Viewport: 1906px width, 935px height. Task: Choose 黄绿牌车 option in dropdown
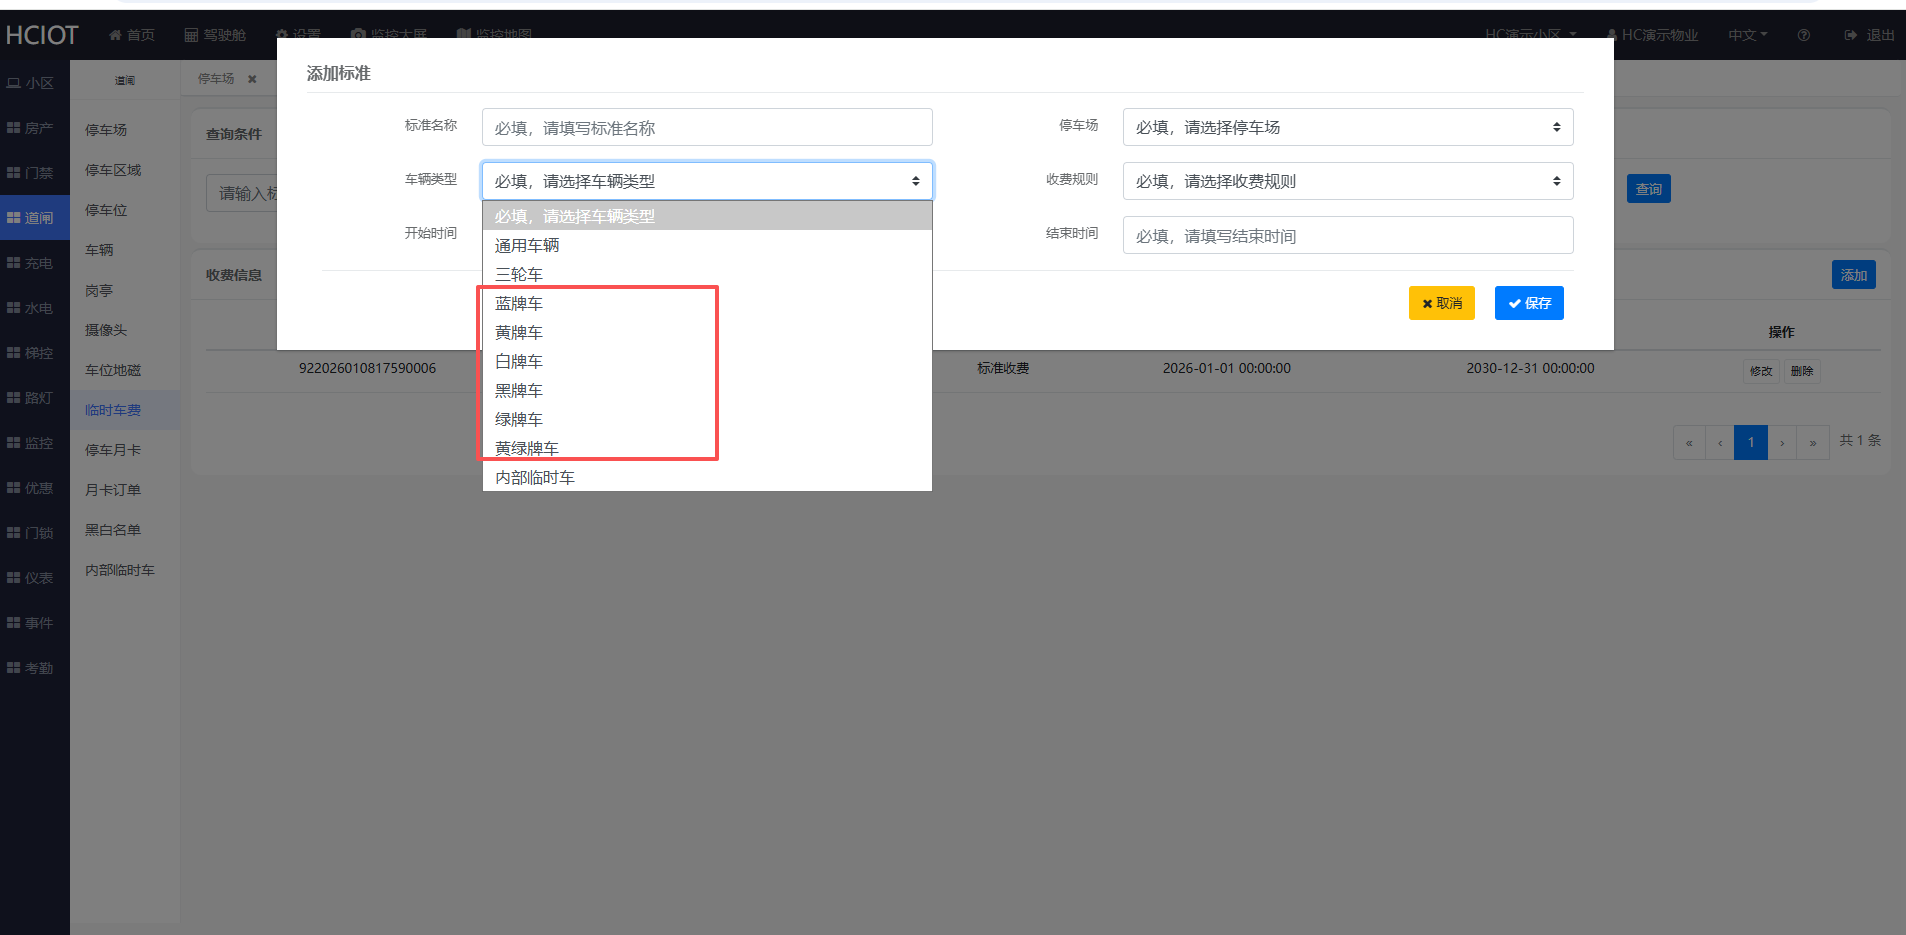527,448
